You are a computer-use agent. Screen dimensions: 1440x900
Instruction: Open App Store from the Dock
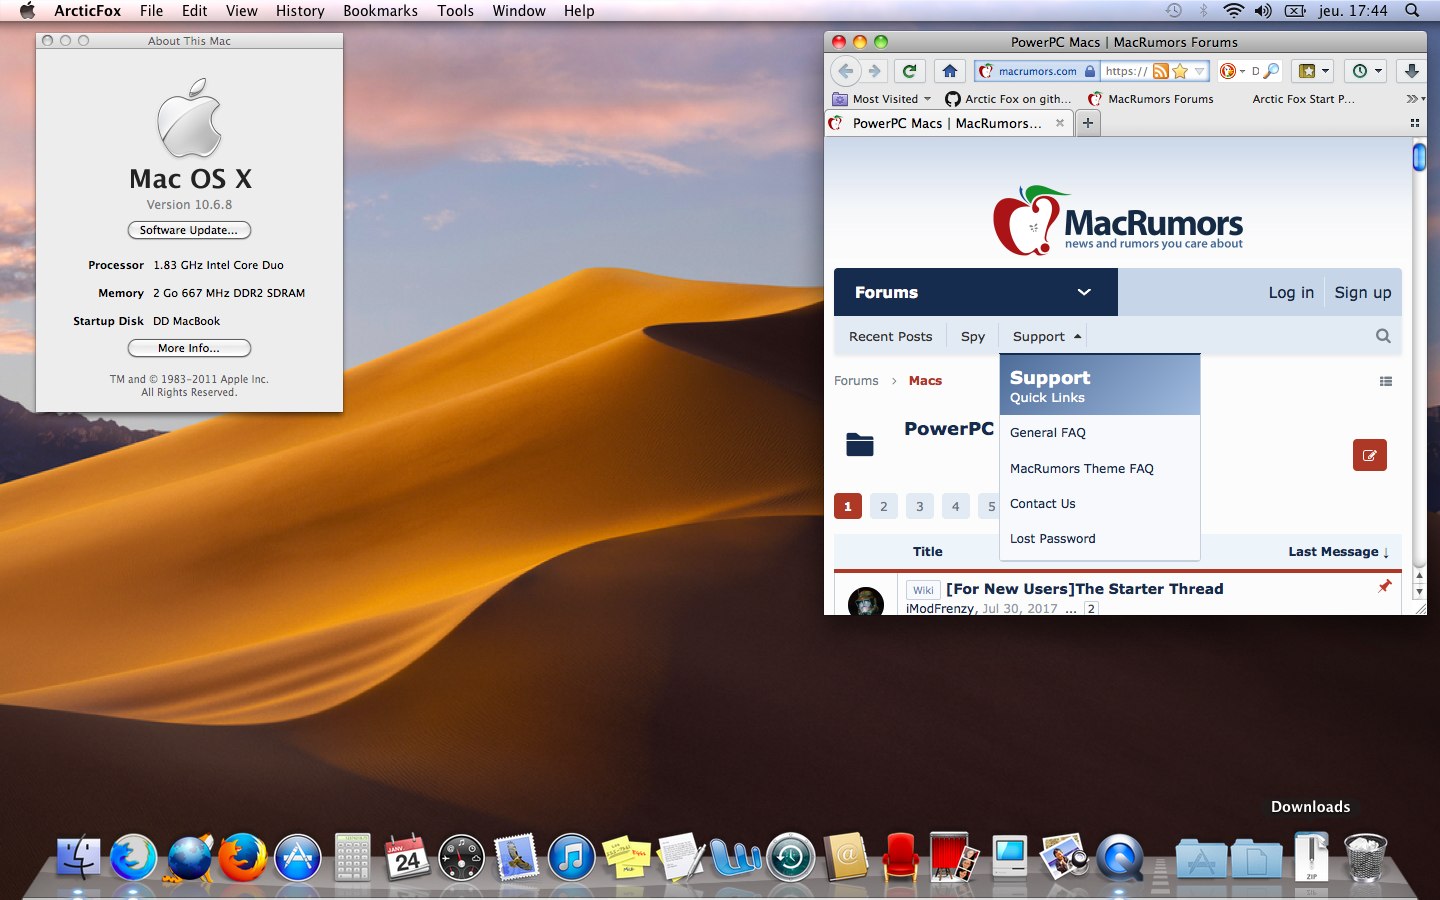(298, 858)
